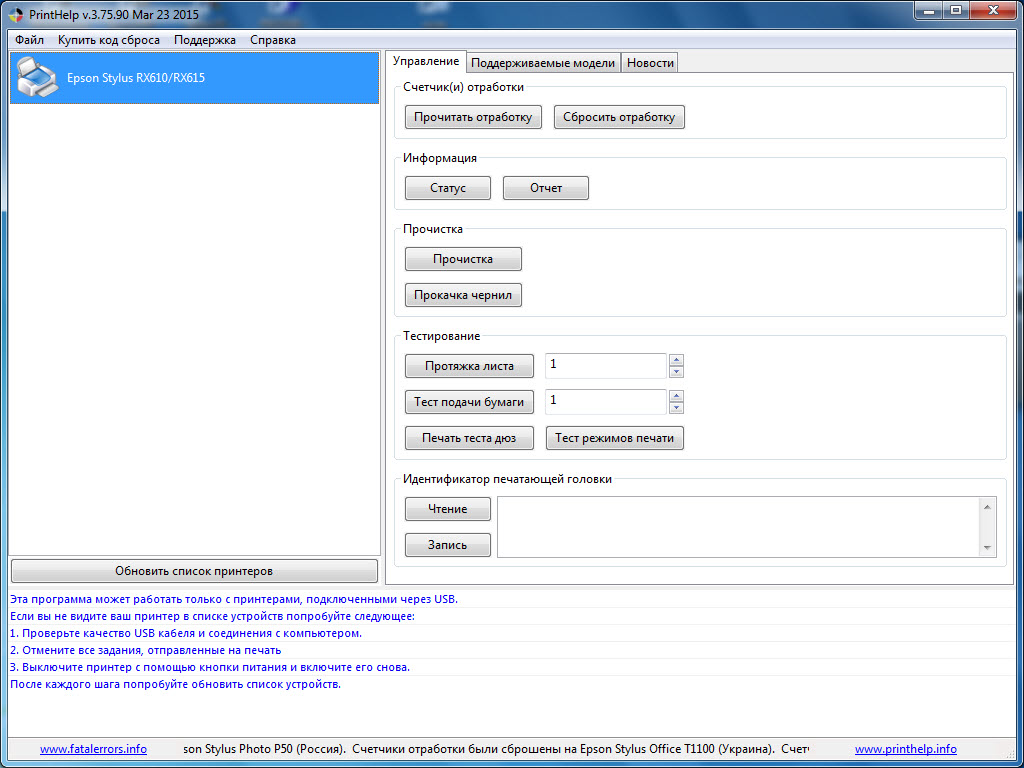Click the line 'Отмените все задания, отправленные на печать'

click(146, 650)
